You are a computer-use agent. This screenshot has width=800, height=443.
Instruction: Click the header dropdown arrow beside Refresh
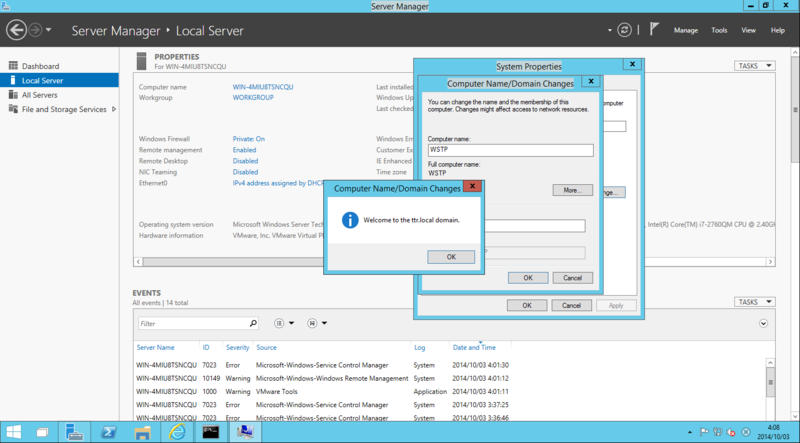(x=610, y=30)
